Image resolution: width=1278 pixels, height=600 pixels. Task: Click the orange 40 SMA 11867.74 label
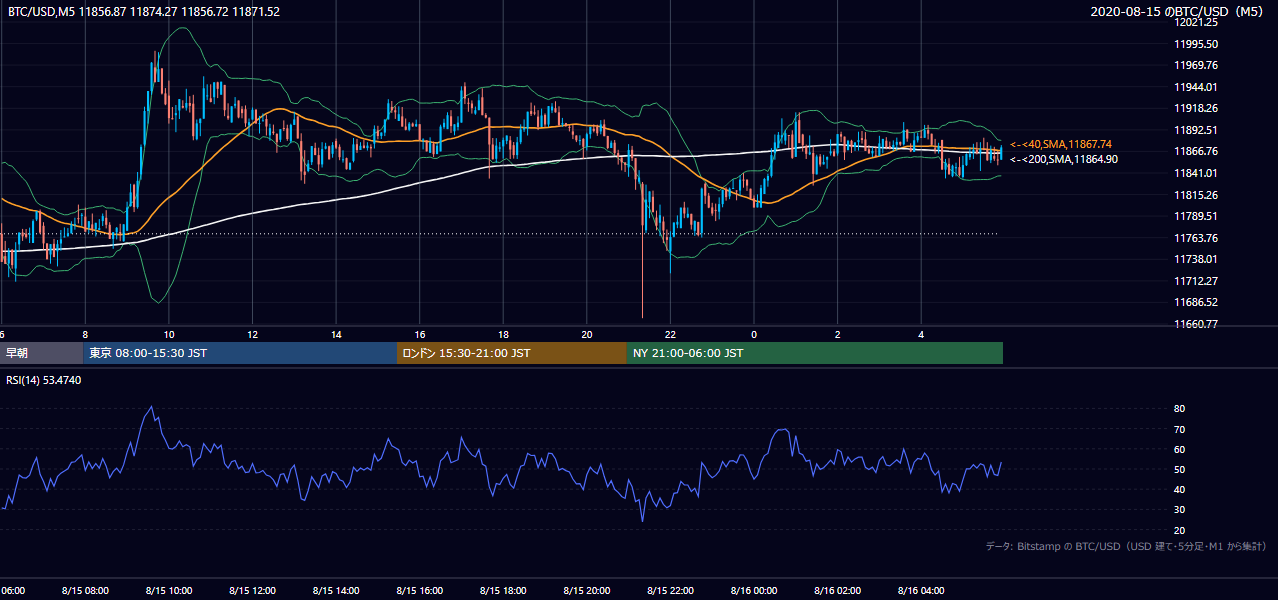(1061, 144)
